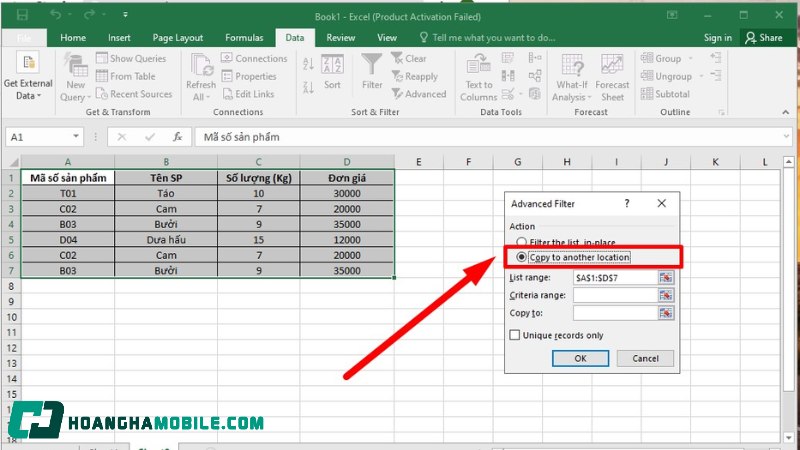Switch to Formulas tab
This screenshot has height=450, width=800.
pos(244,38)
